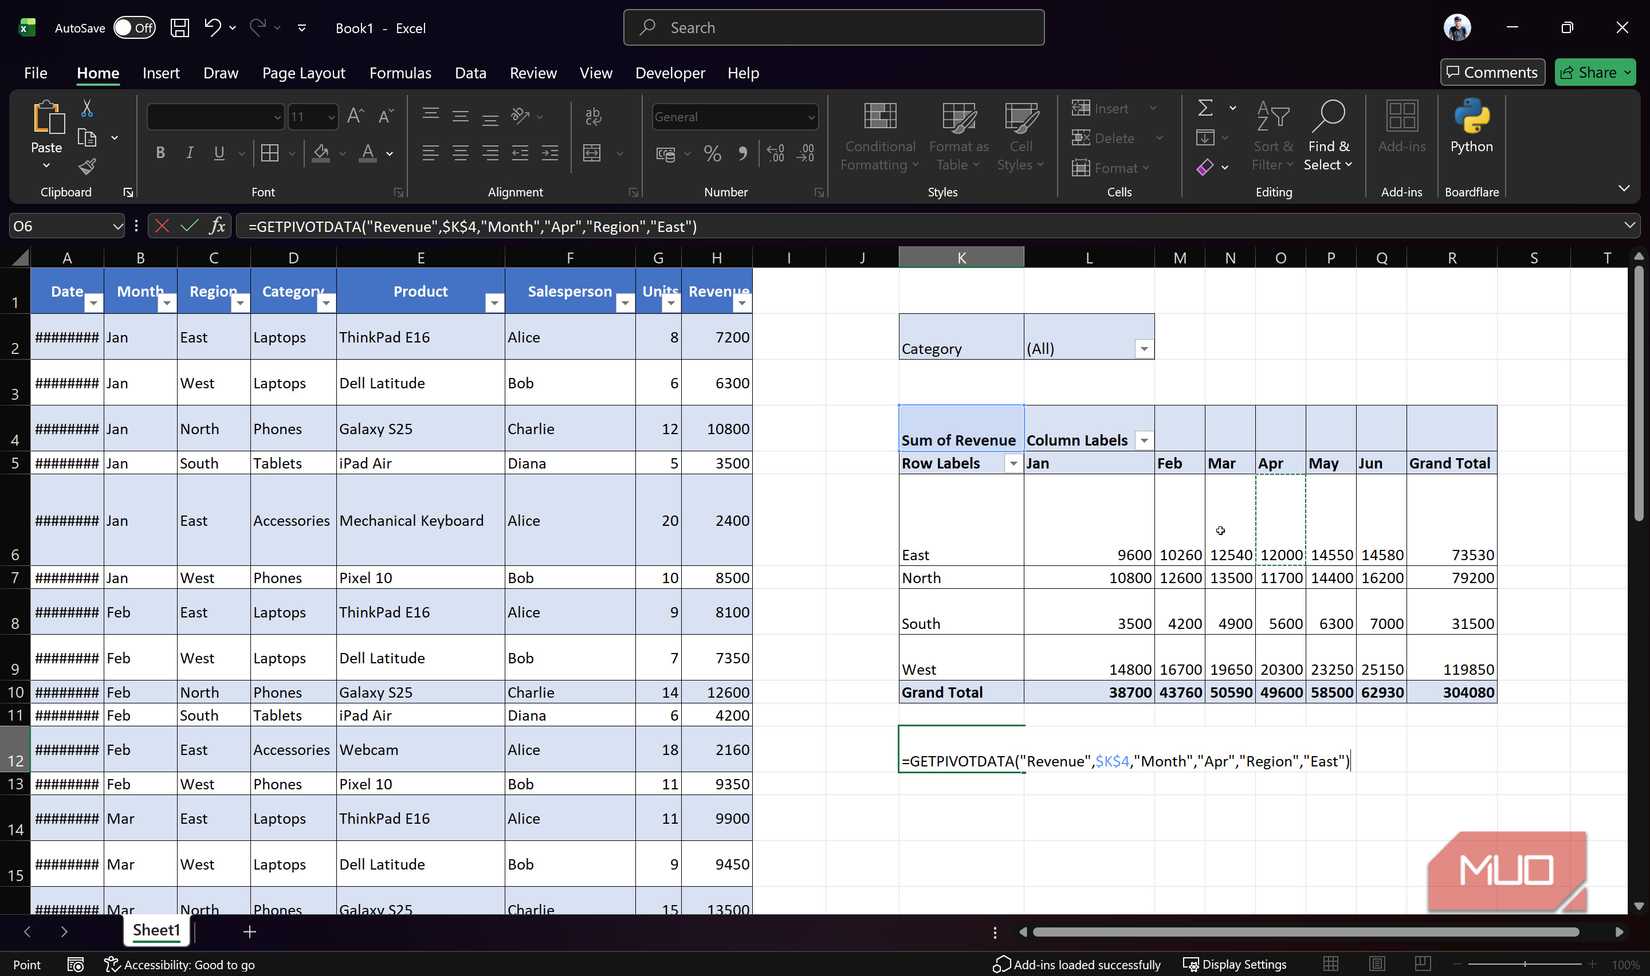Click the Search box in title bar
Viewport: 1650px width, 976px height.
(834, 28)
